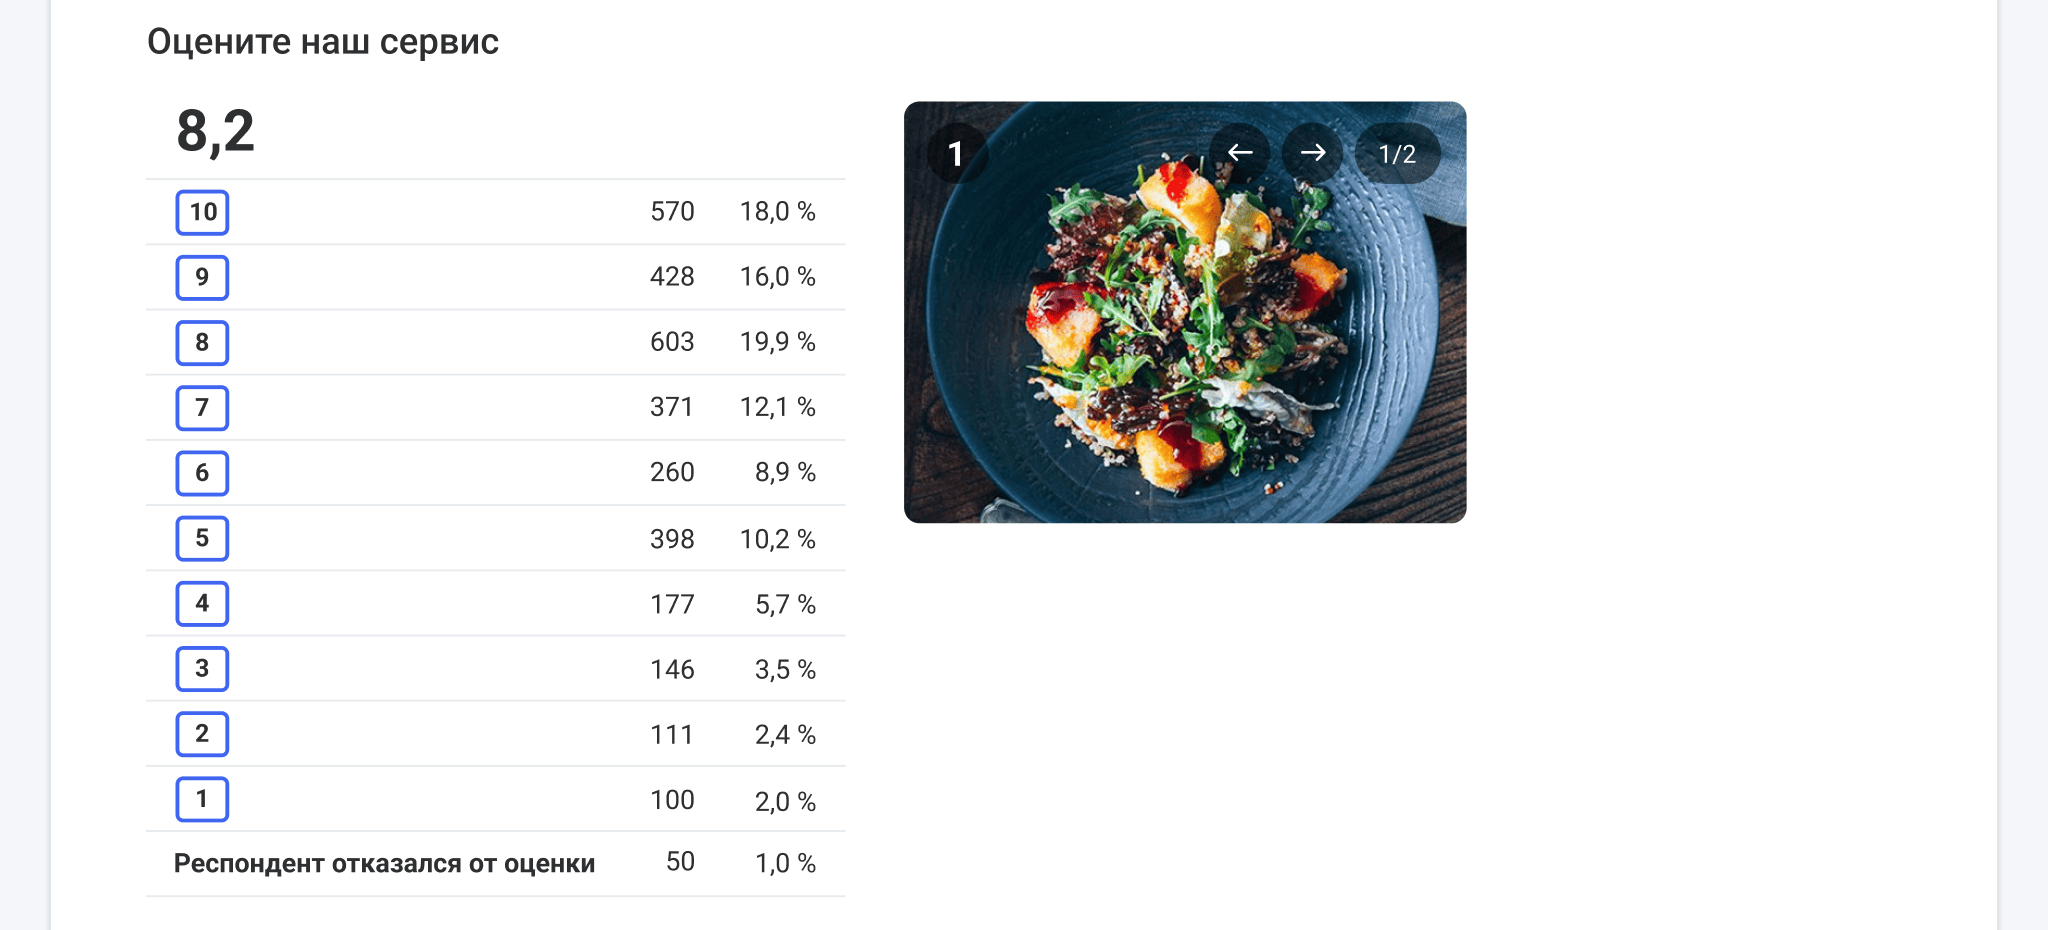Click 'Респондент отказался от оценки' row label
This screenshot has height=930, width=2048.
(384, 863)
